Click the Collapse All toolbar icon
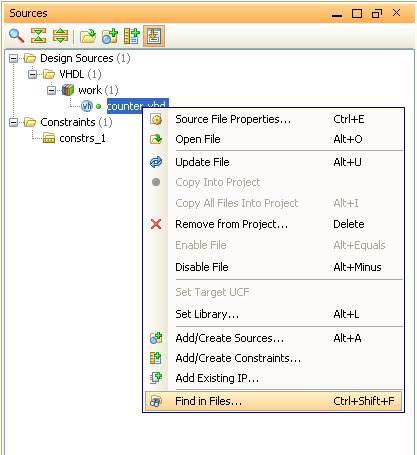 pos(38,36)
